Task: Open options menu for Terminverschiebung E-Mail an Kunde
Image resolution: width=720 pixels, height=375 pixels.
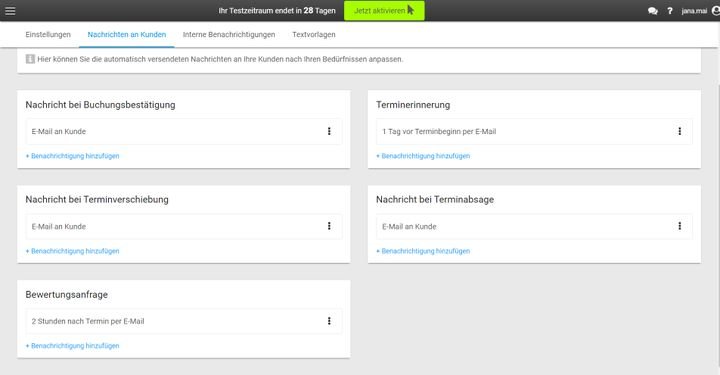Action: [329, 226]
